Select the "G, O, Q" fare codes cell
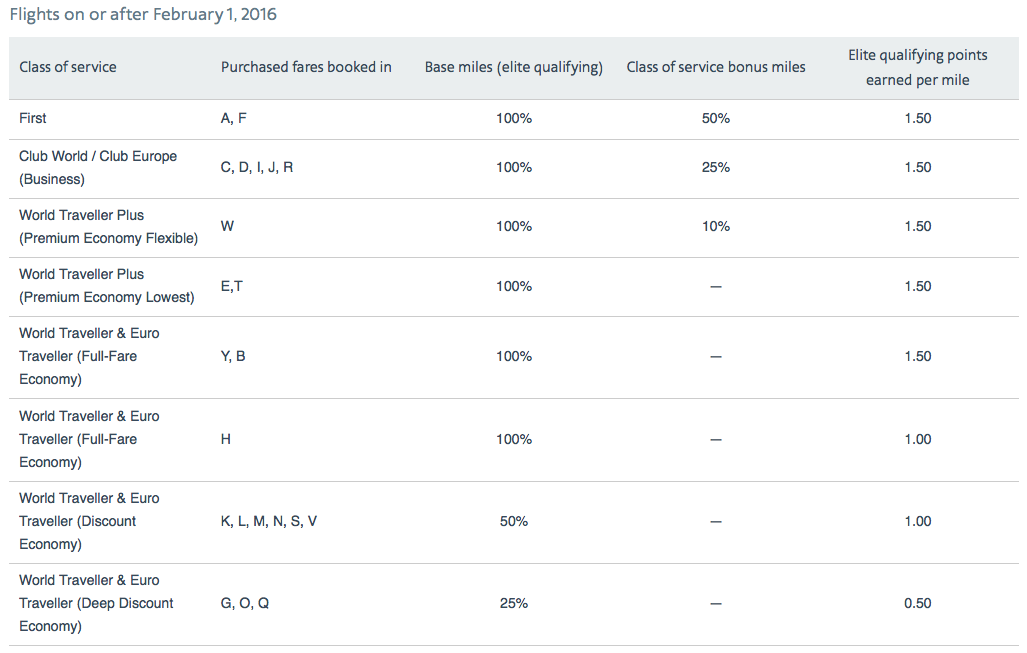Viewport: 1027px width, 653px height. coord(245,603)
